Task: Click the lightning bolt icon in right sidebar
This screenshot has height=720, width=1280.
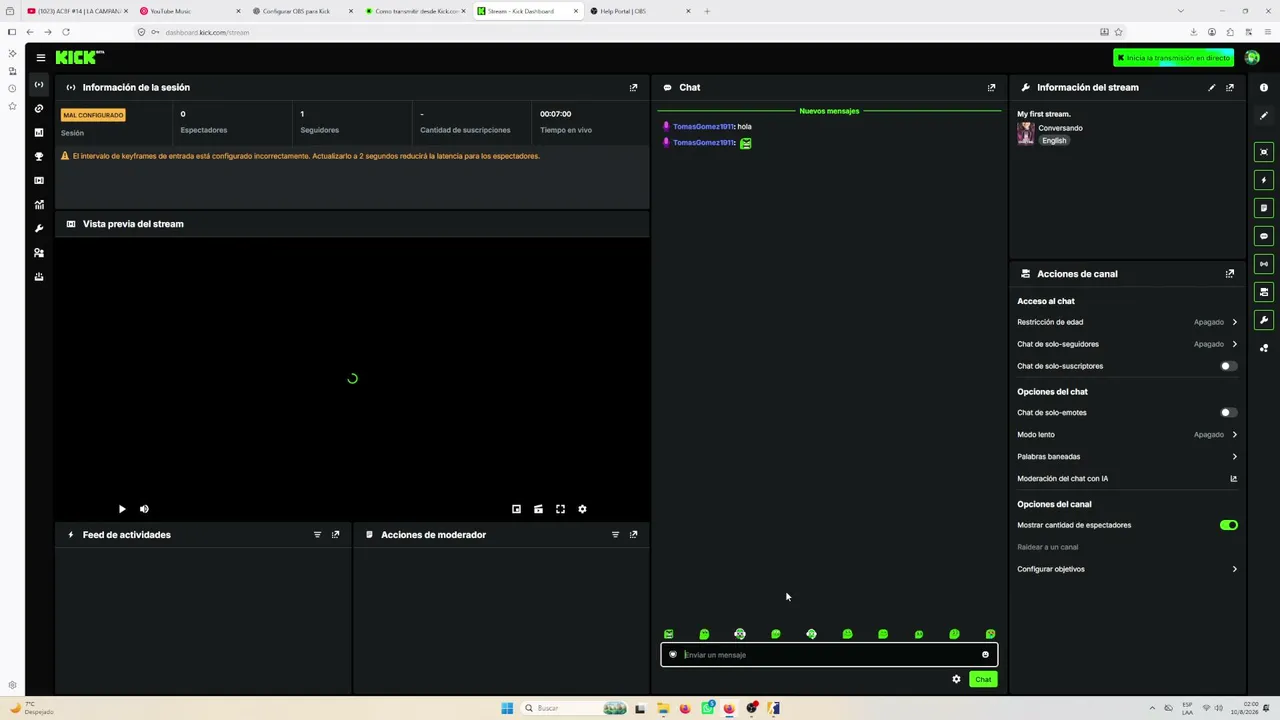Action: 1264,180
